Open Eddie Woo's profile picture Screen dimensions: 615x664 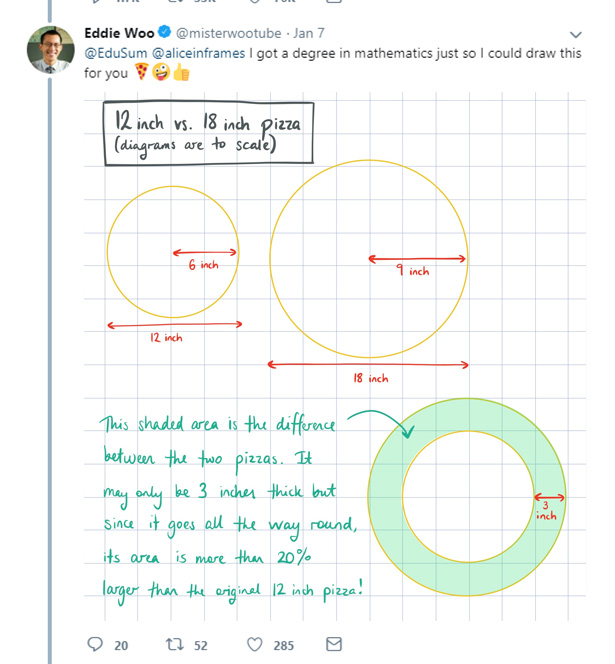click(51, 50)
